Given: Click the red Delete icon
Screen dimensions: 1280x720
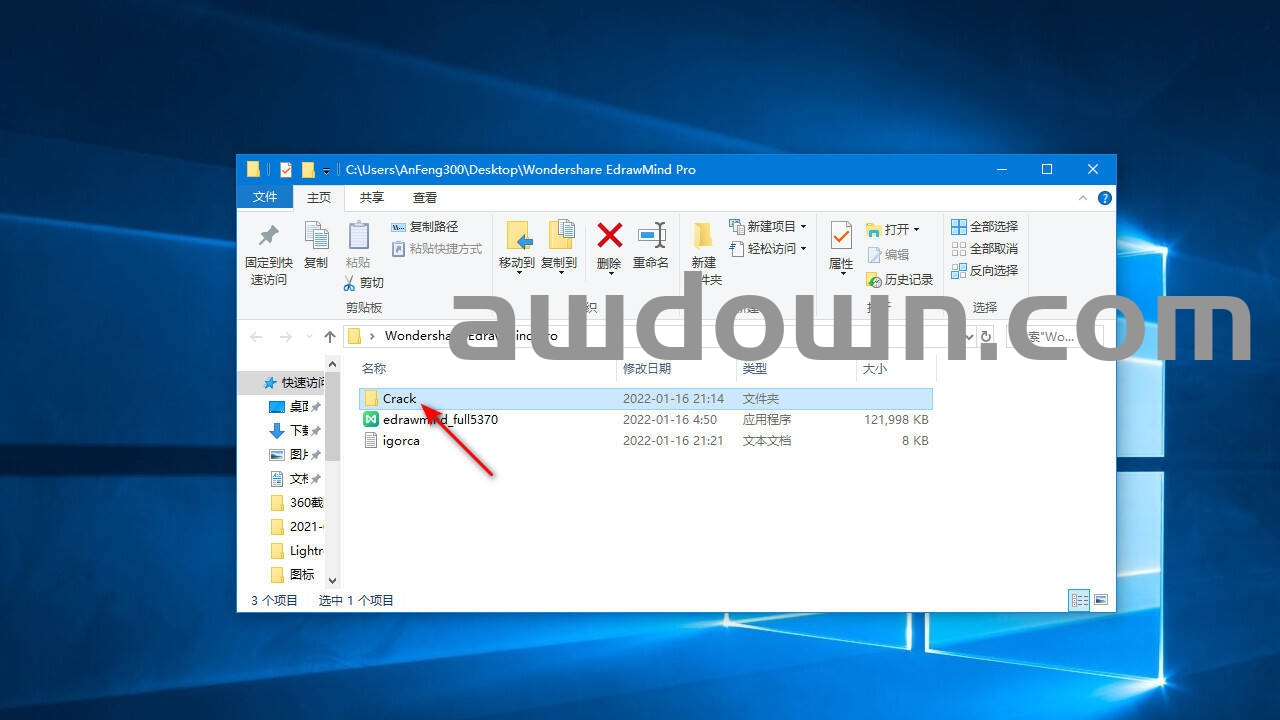Looking at the screenshot, I should 609,237.
